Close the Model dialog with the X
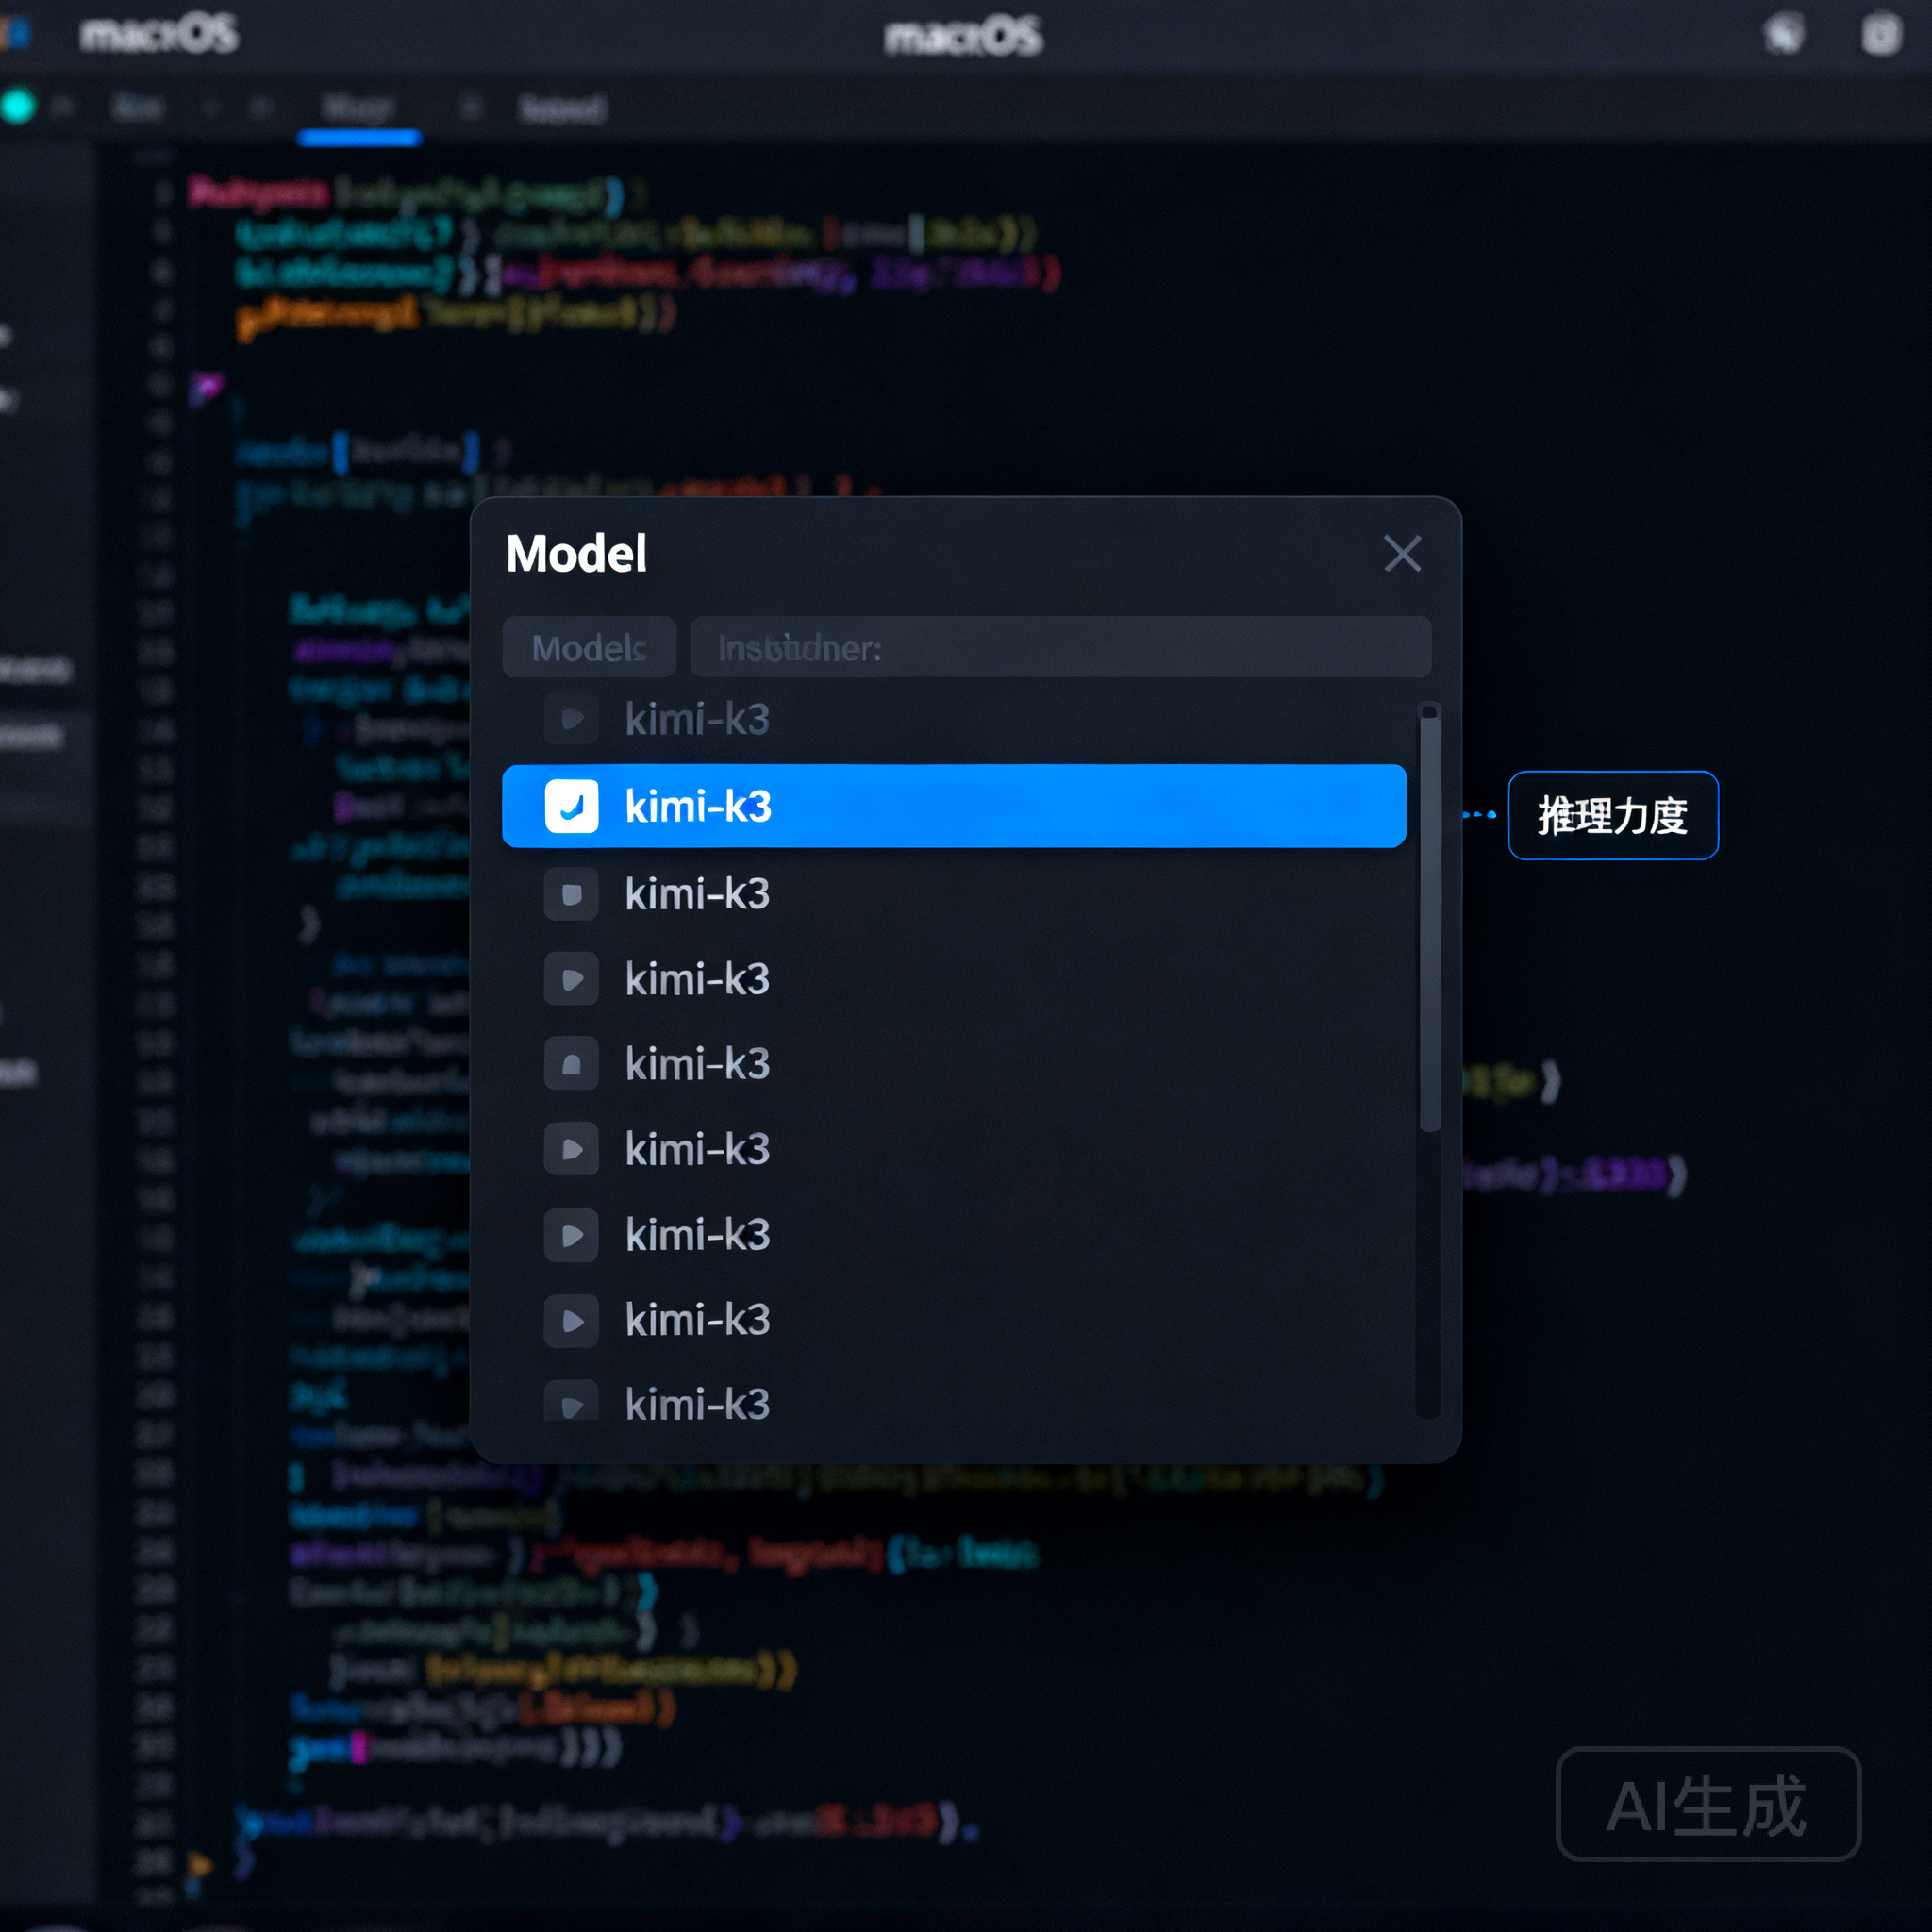The image size is (1932, 1932). click(1402, 553)
